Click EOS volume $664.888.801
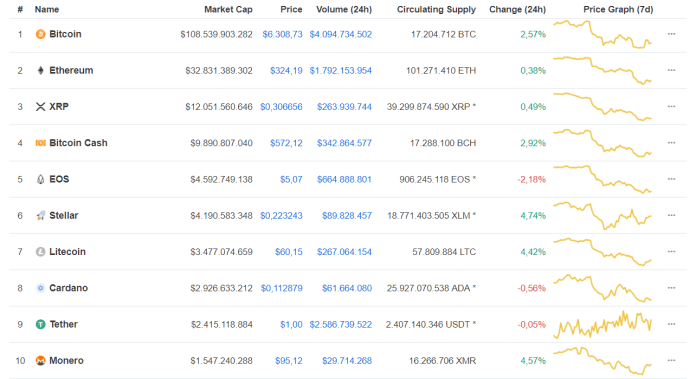Screen dimensions: 696x379 pyautogui.click(x=344, y=179)
